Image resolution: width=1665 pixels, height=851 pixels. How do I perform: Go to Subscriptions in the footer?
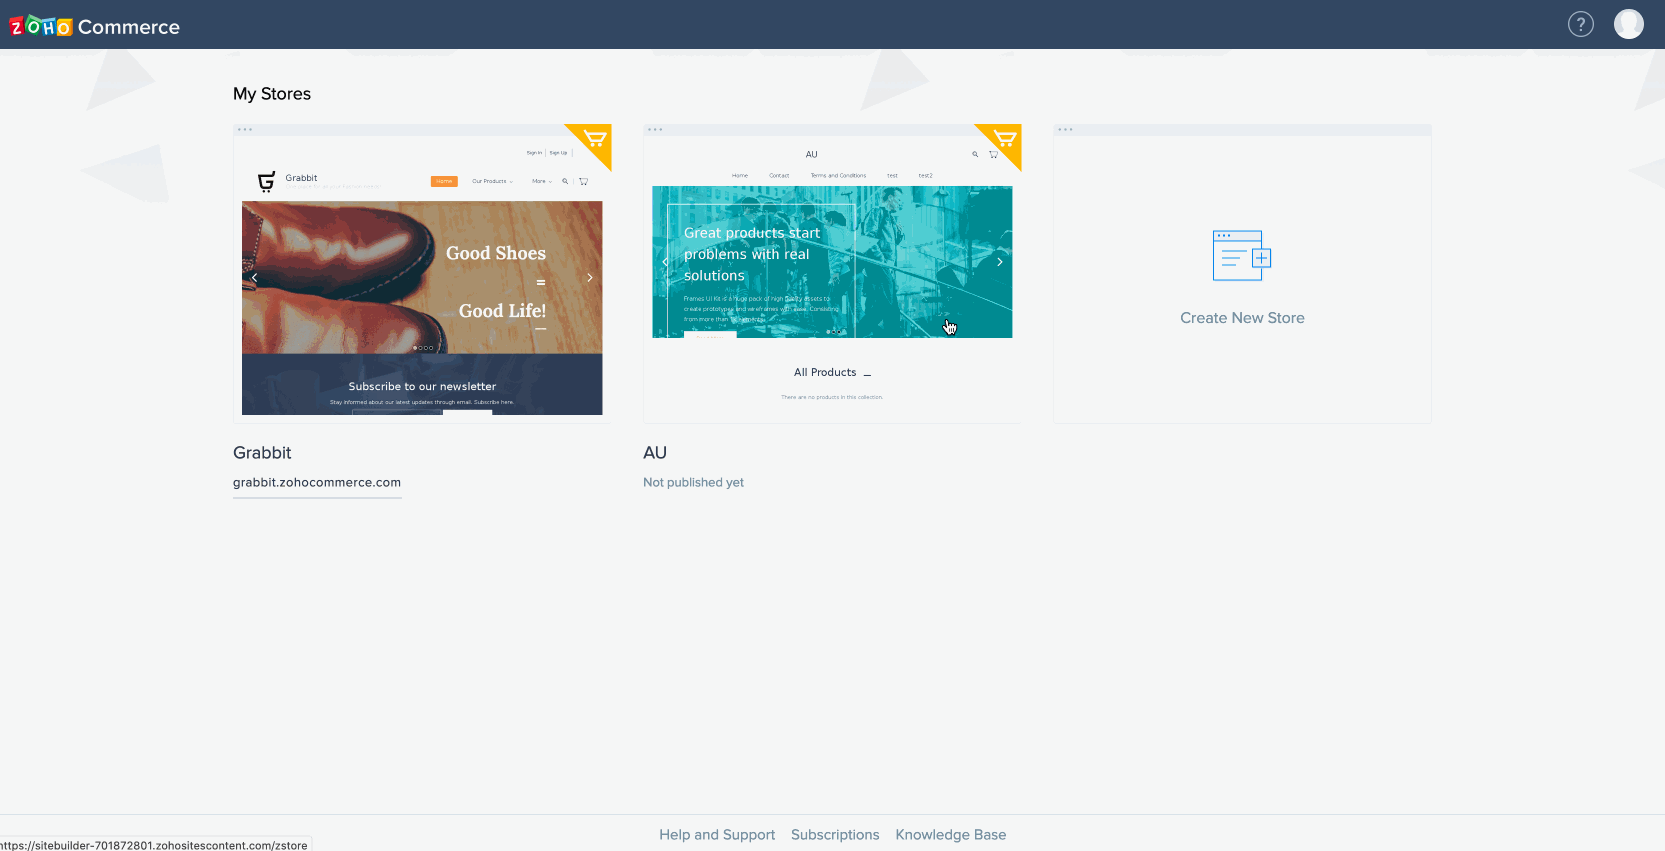pos(835,834)
